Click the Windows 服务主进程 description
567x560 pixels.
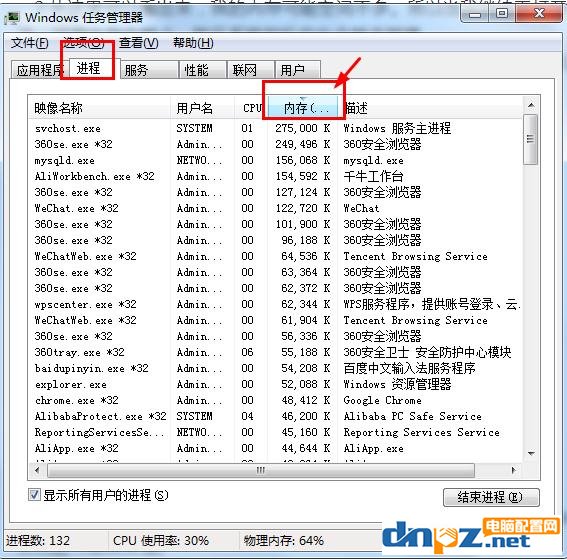(397, 128)
